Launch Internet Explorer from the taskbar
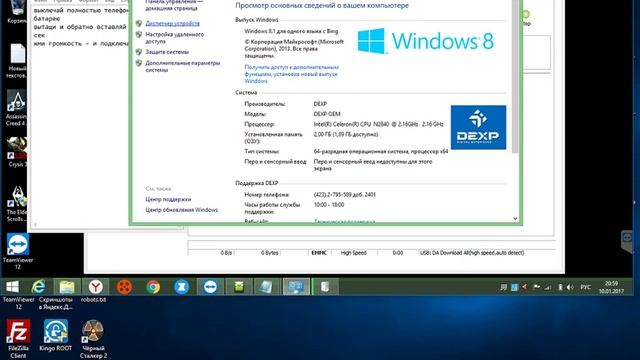This screenshot has width=640, height=360. pyautogui.click(x=39, y=287)
